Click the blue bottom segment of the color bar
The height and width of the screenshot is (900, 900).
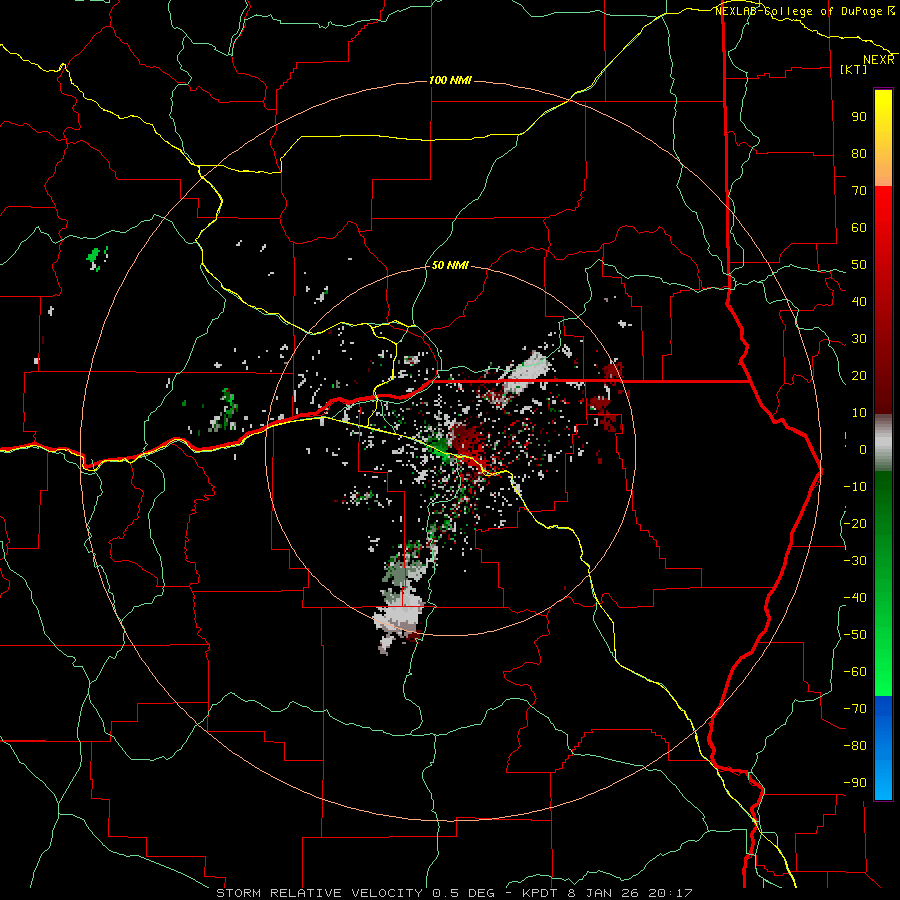[x=883, y=748]
